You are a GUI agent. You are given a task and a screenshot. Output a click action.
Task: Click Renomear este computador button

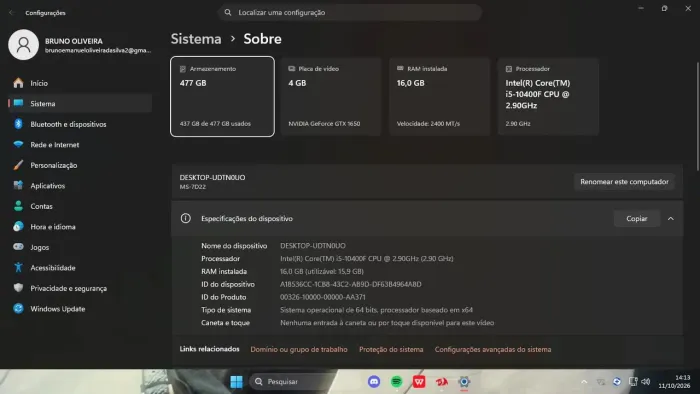tap(624, 182)
